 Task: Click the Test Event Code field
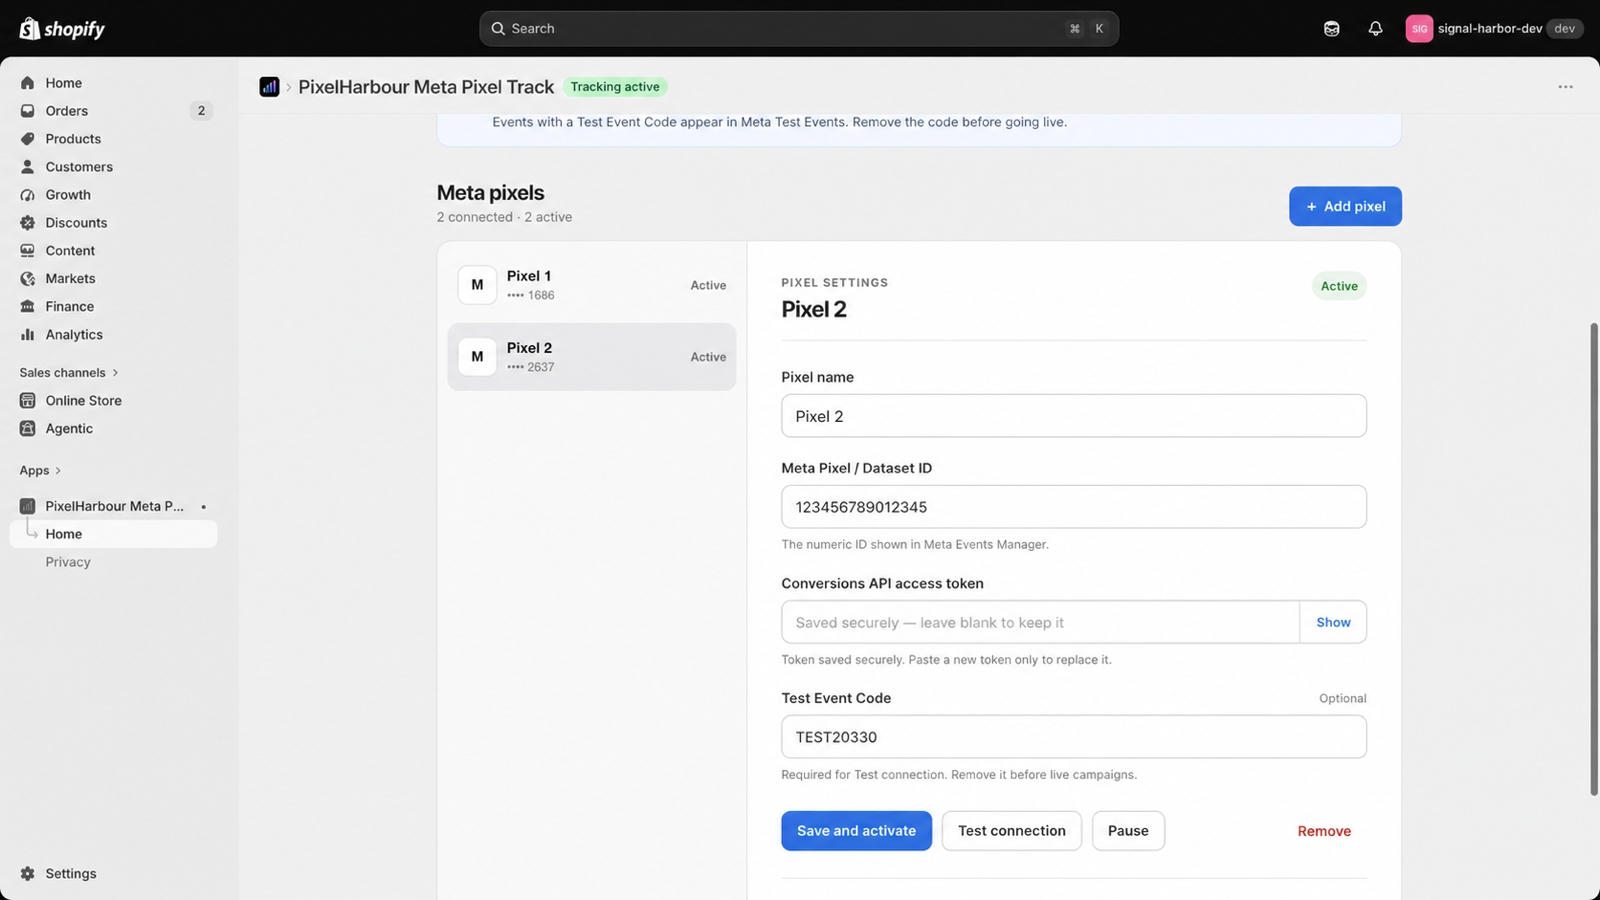pos(1074,737)
